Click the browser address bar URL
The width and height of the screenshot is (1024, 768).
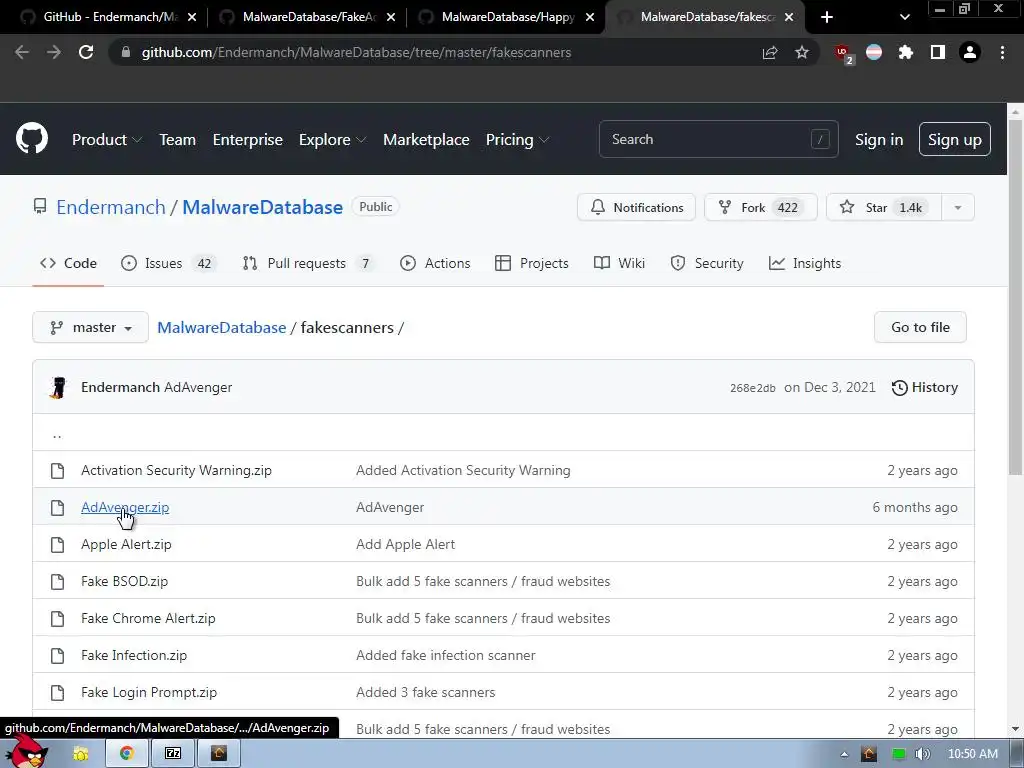coord(357,52)
